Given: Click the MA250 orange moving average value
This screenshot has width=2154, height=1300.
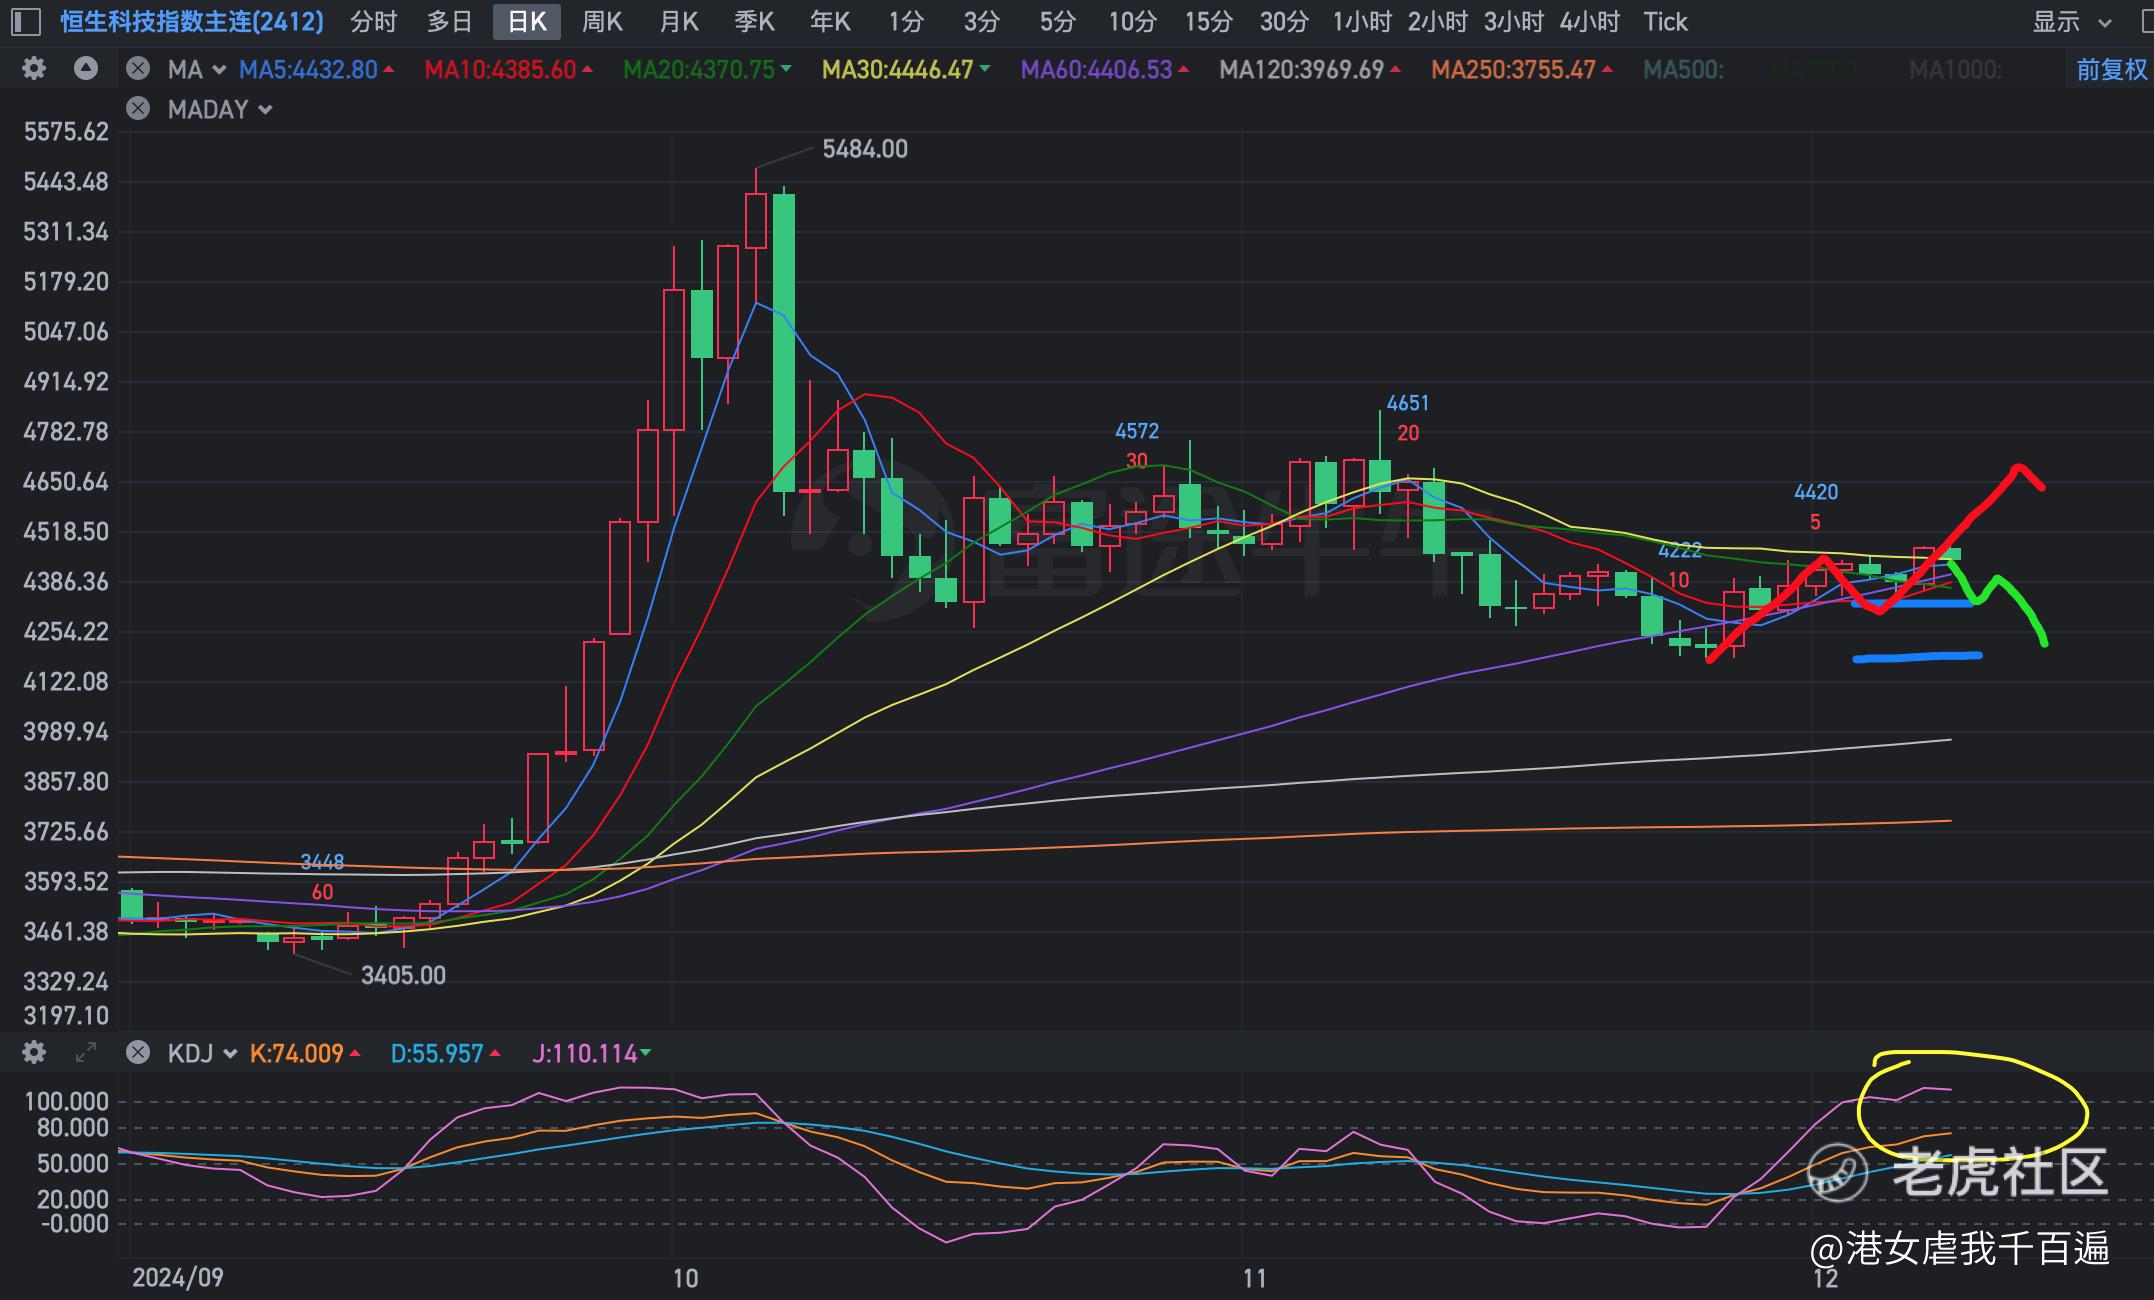Looking at the screenshot, I should 1513,70.
